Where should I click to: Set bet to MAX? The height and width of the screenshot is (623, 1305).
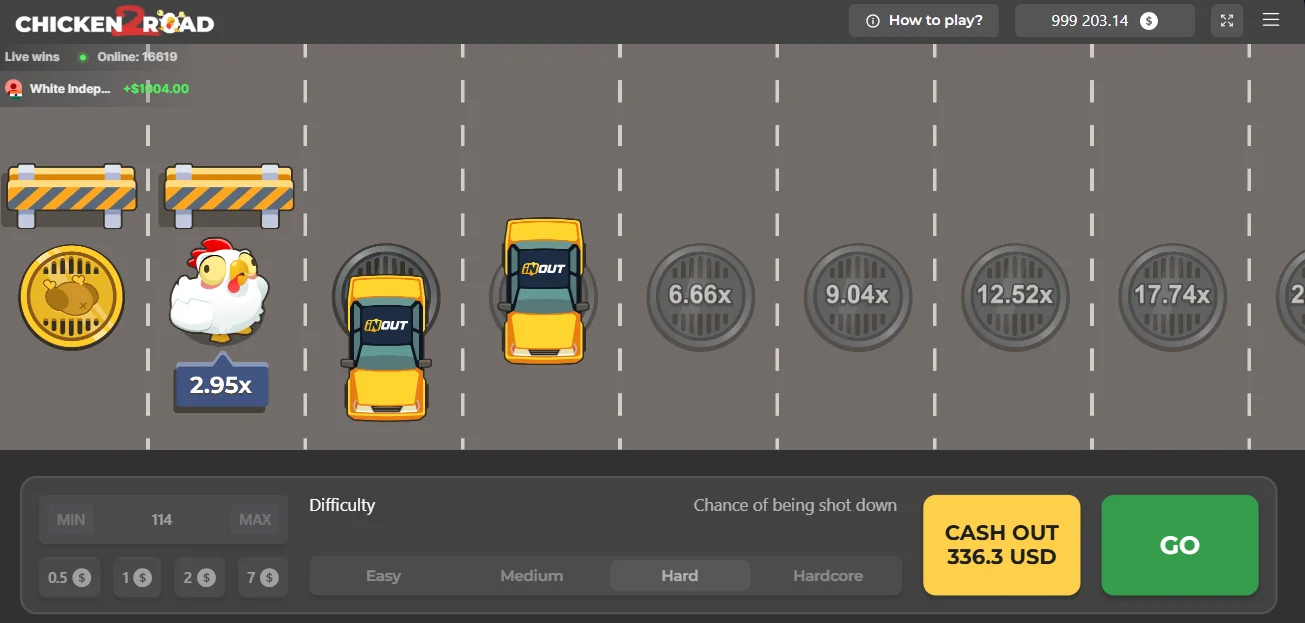[255, 520]
